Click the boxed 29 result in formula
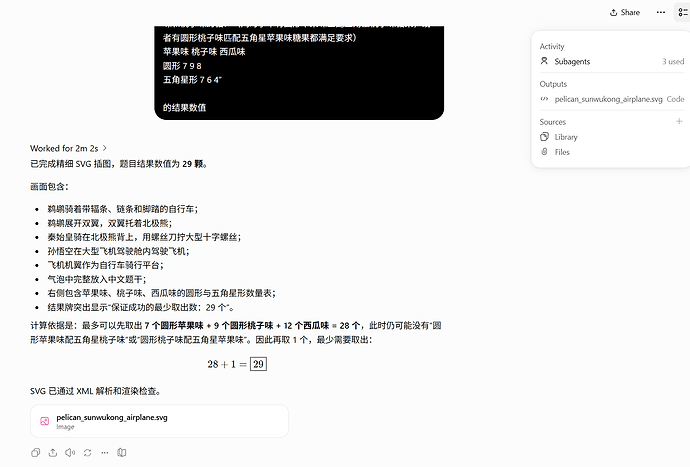 (258, 364)
